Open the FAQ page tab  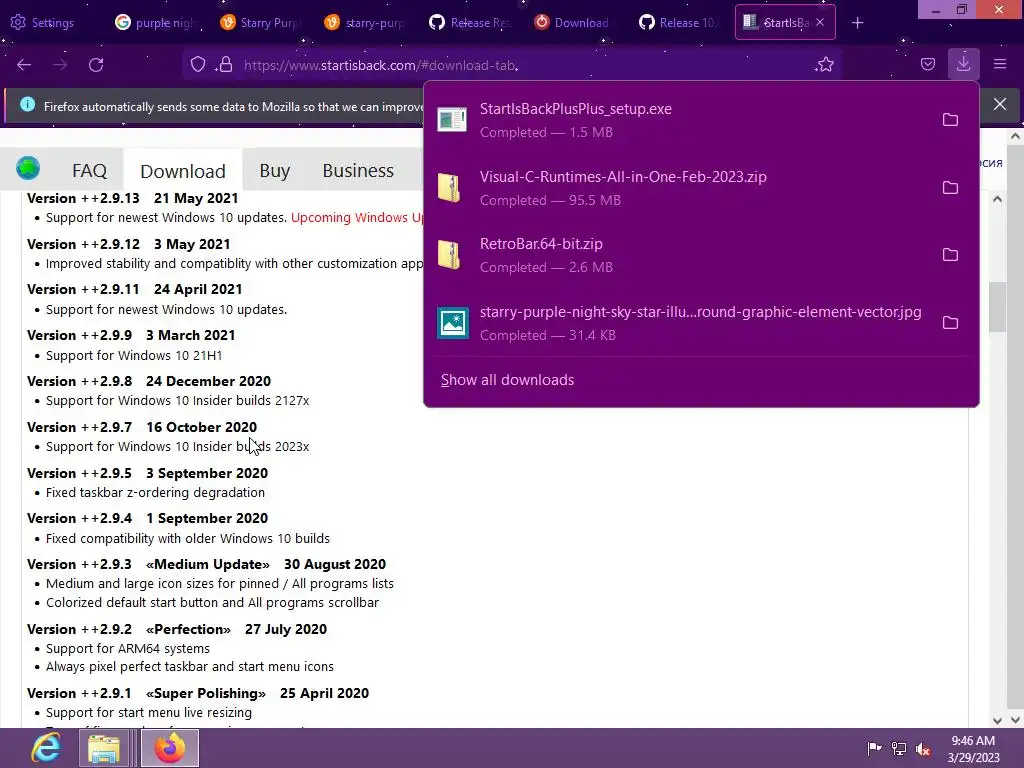point(89,170)
